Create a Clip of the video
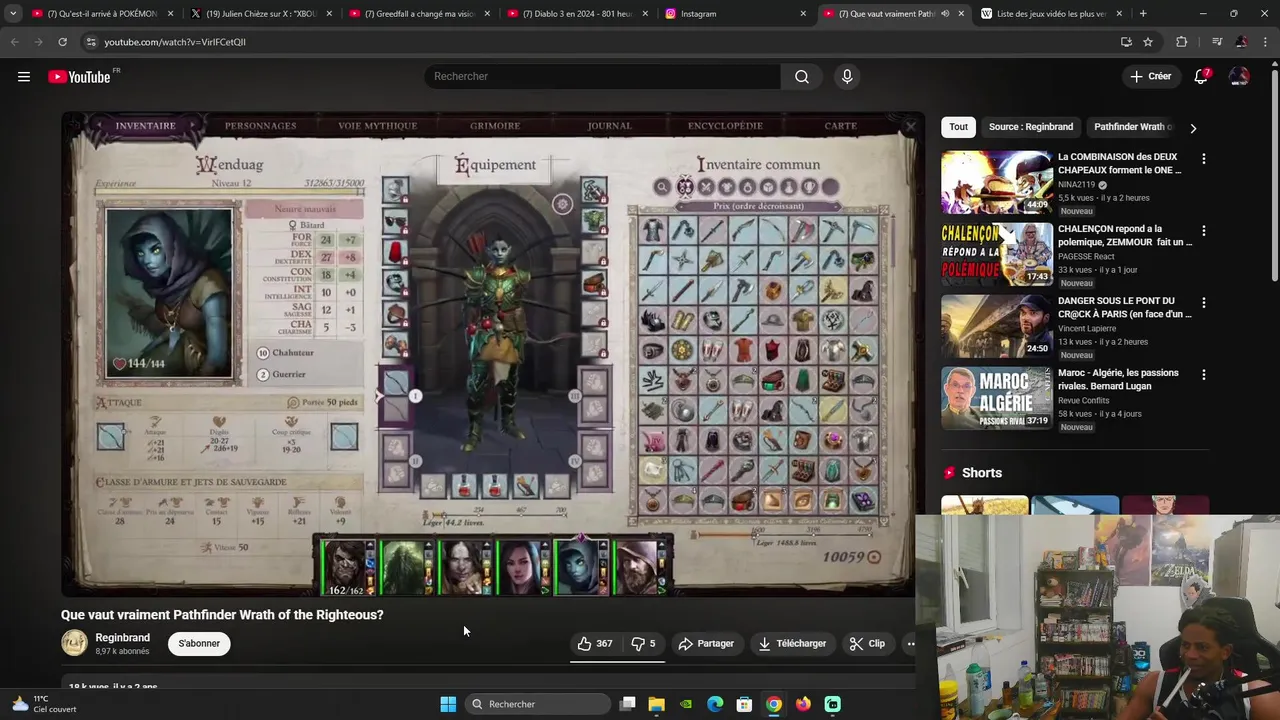 (x=867, y=644)
